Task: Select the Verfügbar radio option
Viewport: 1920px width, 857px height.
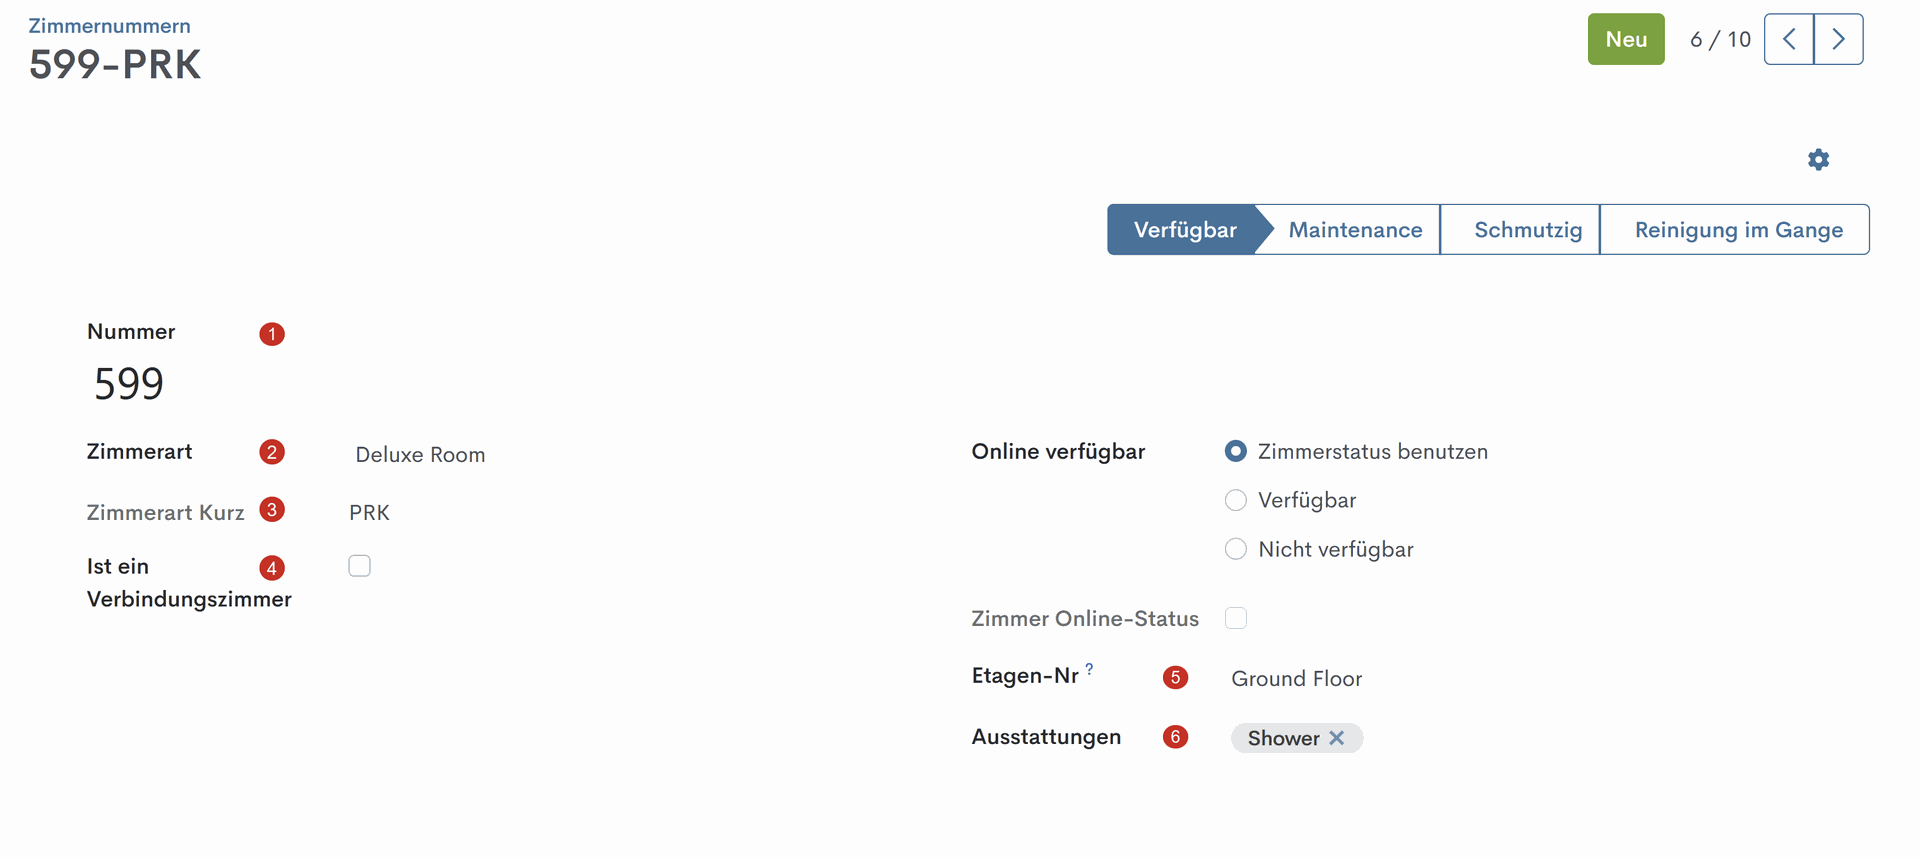Action: pos(1236,500)
